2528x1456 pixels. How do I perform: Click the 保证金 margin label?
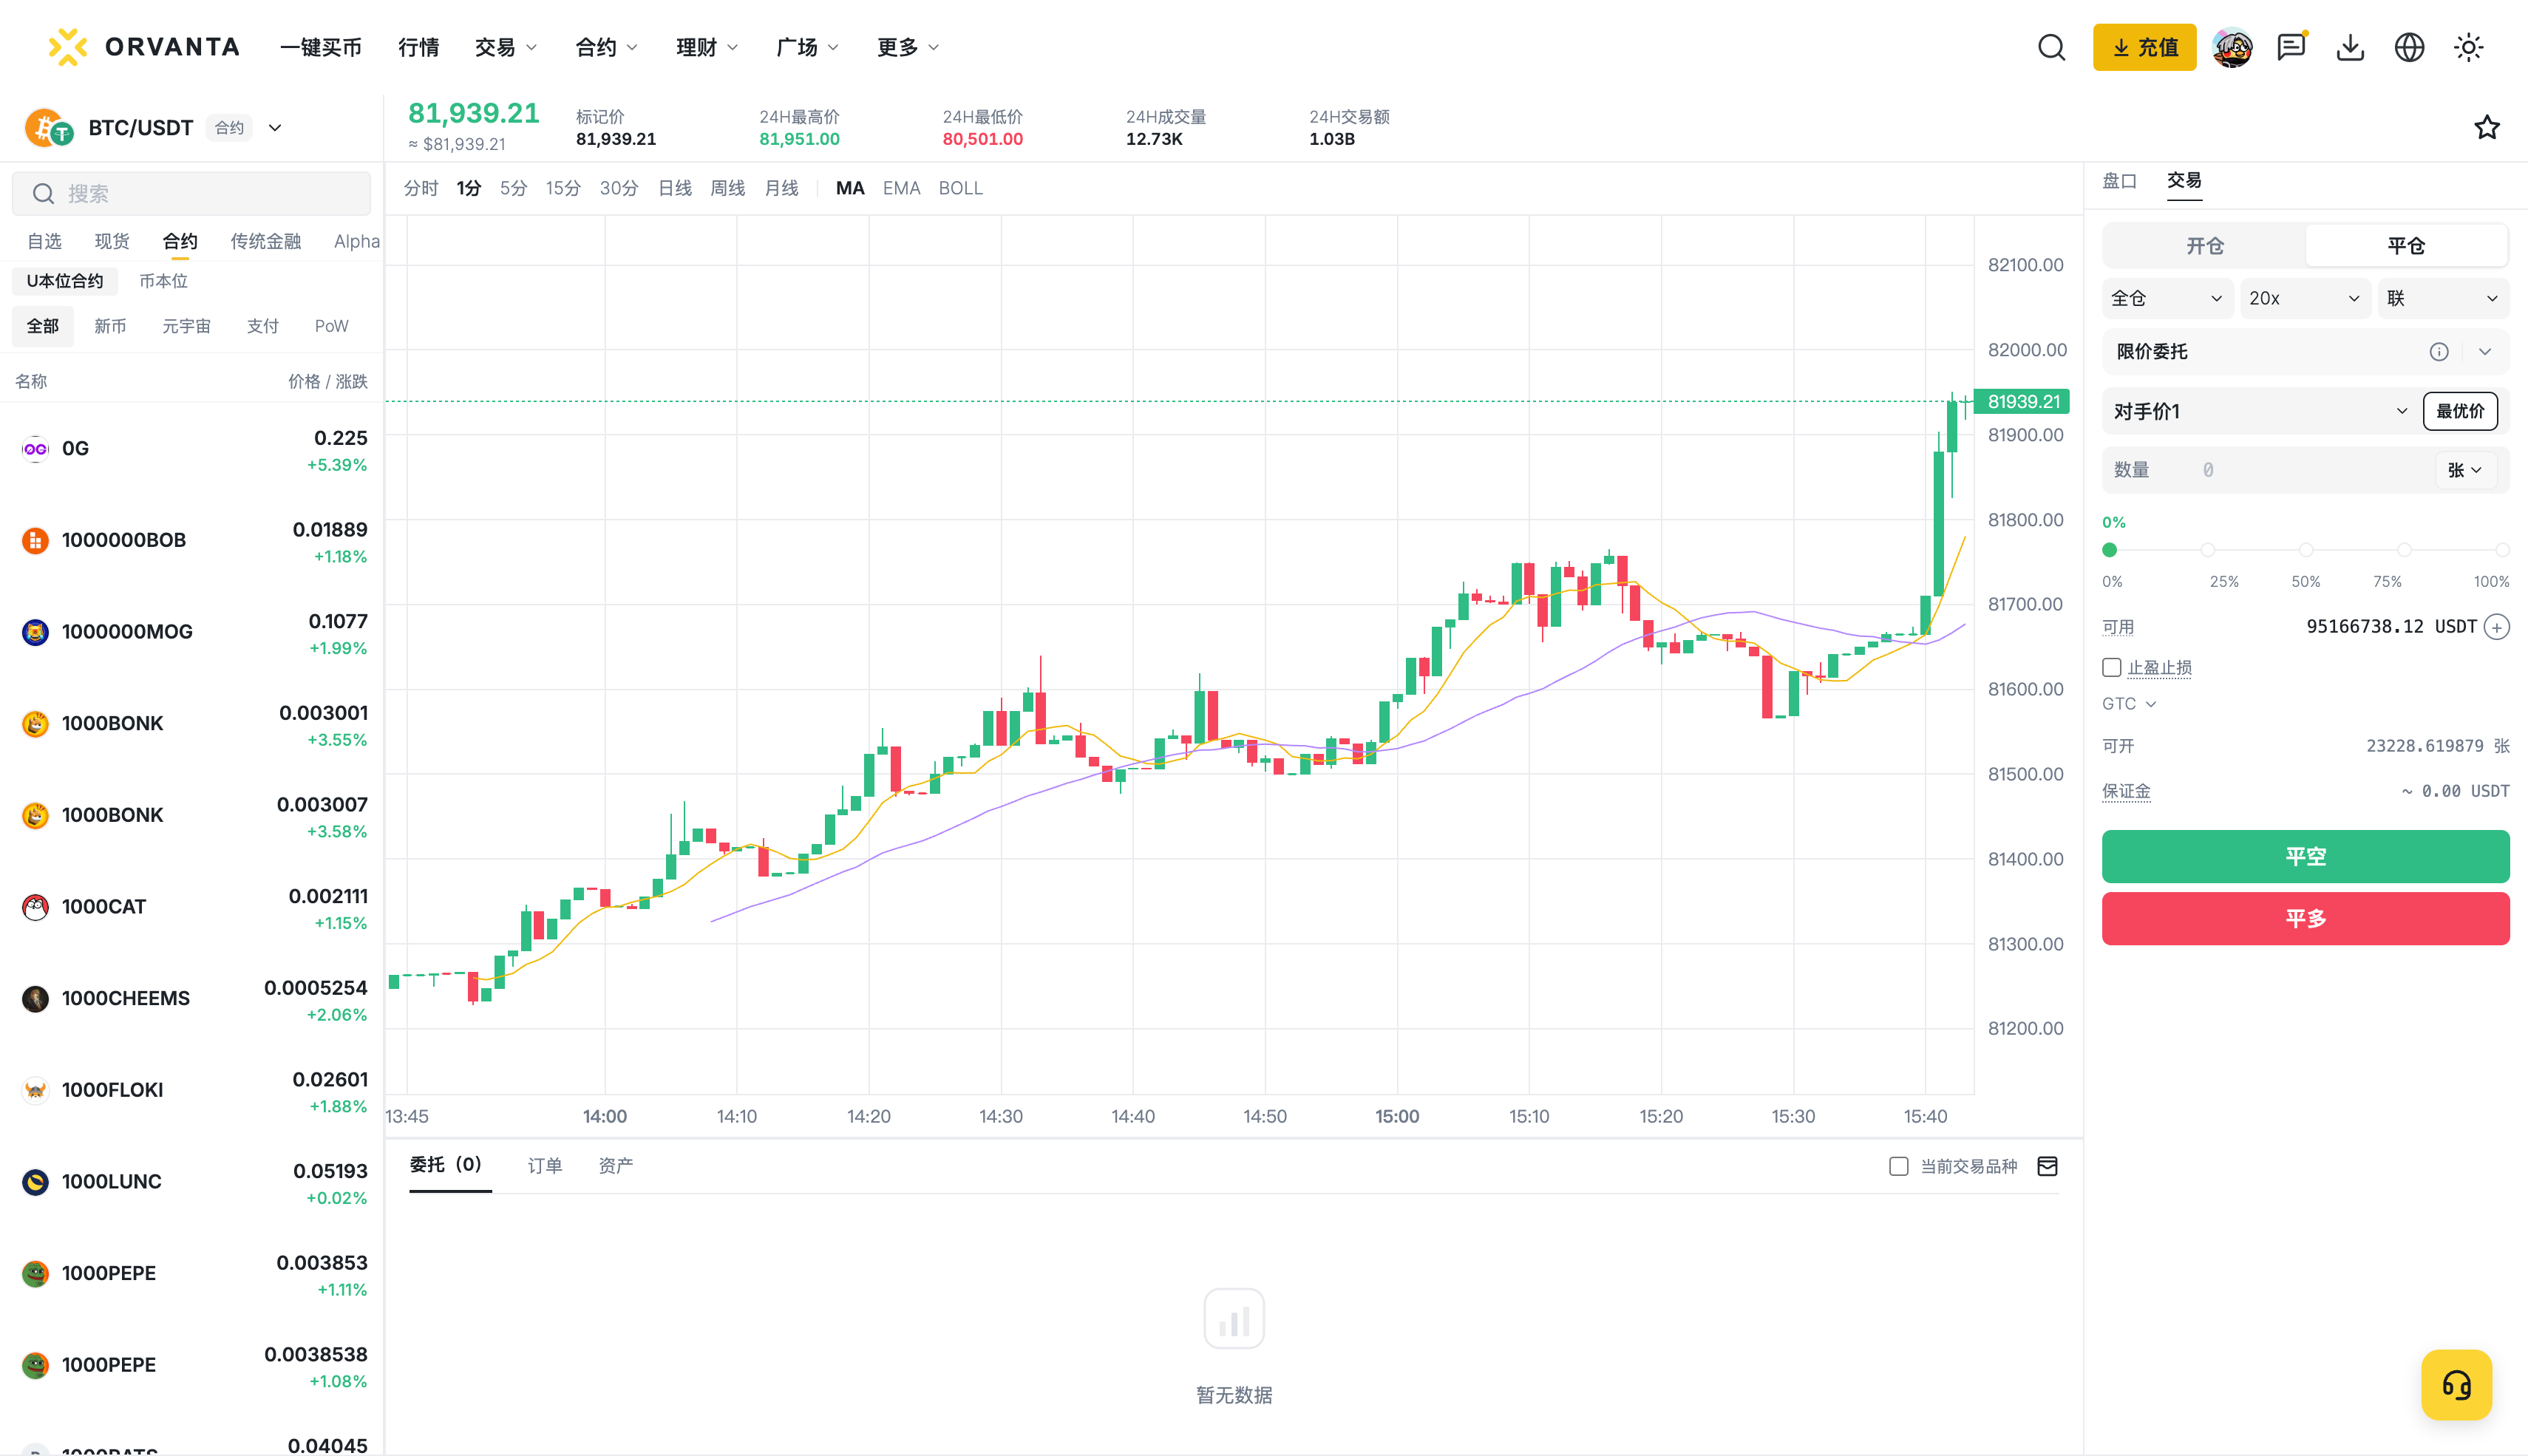[x=2125, y=791]
